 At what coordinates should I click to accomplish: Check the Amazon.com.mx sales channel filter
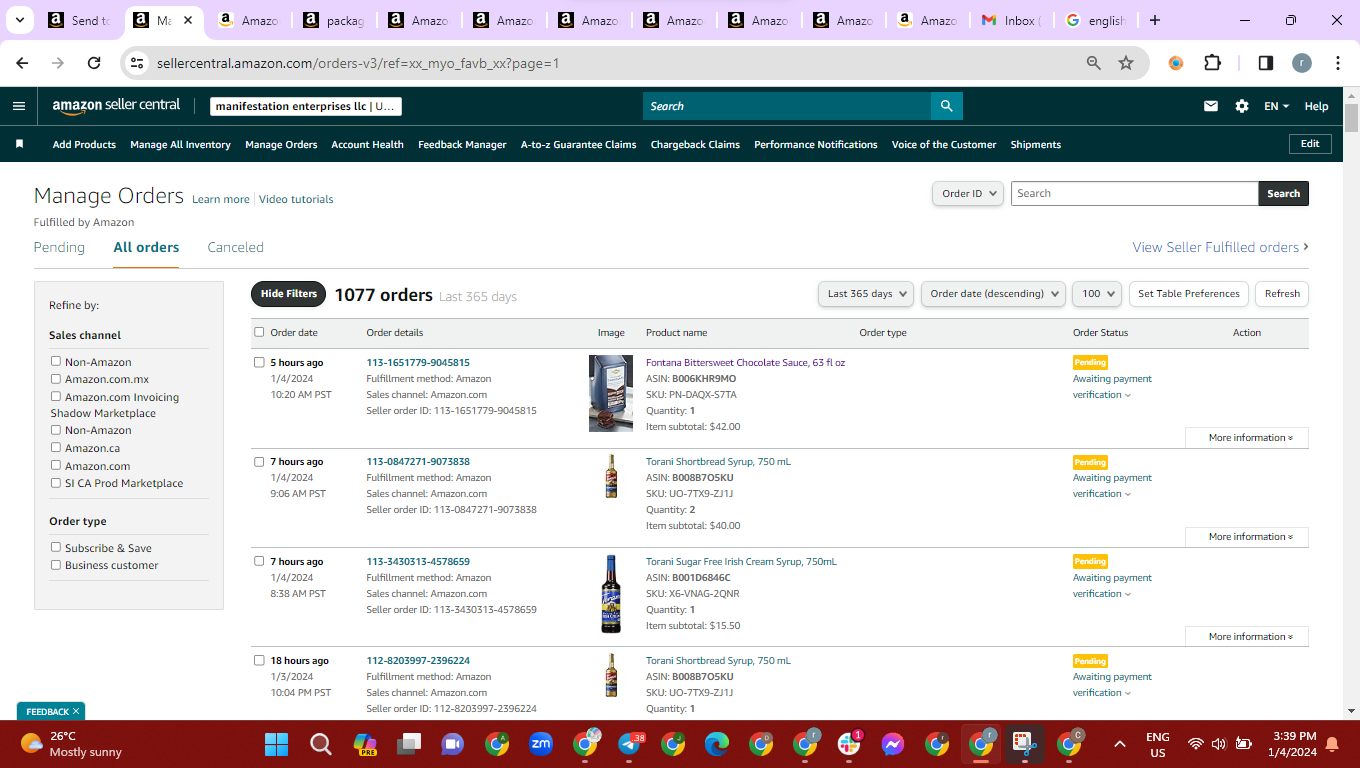tap(56, 379)
